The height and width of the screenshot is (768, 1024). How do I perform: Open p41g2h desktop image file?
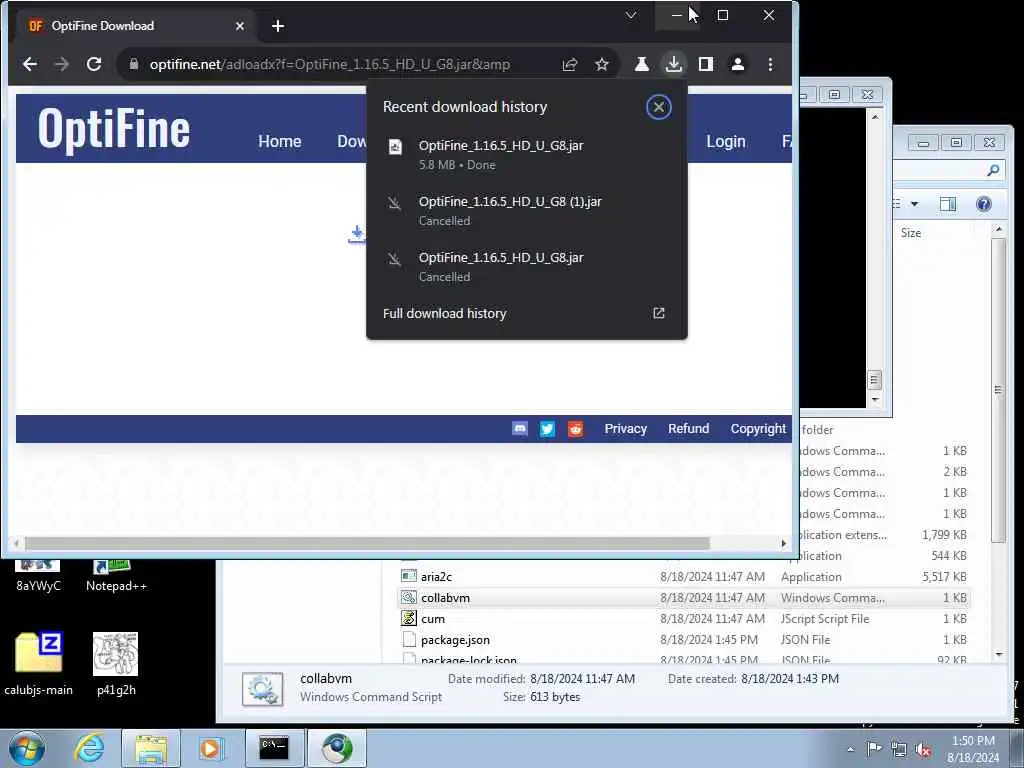pyautogui.click(x=116, y=664)
